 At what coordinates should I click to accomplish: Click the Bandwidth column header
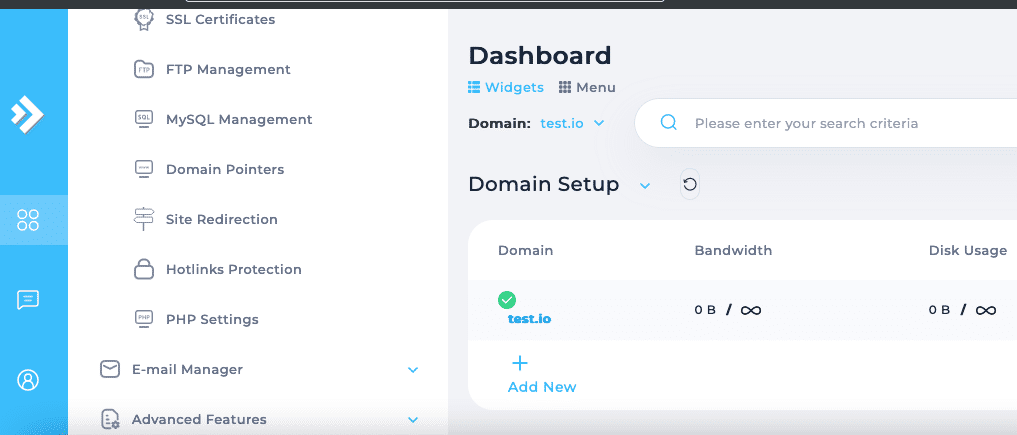pyautogui.click(x=733, y=250)
